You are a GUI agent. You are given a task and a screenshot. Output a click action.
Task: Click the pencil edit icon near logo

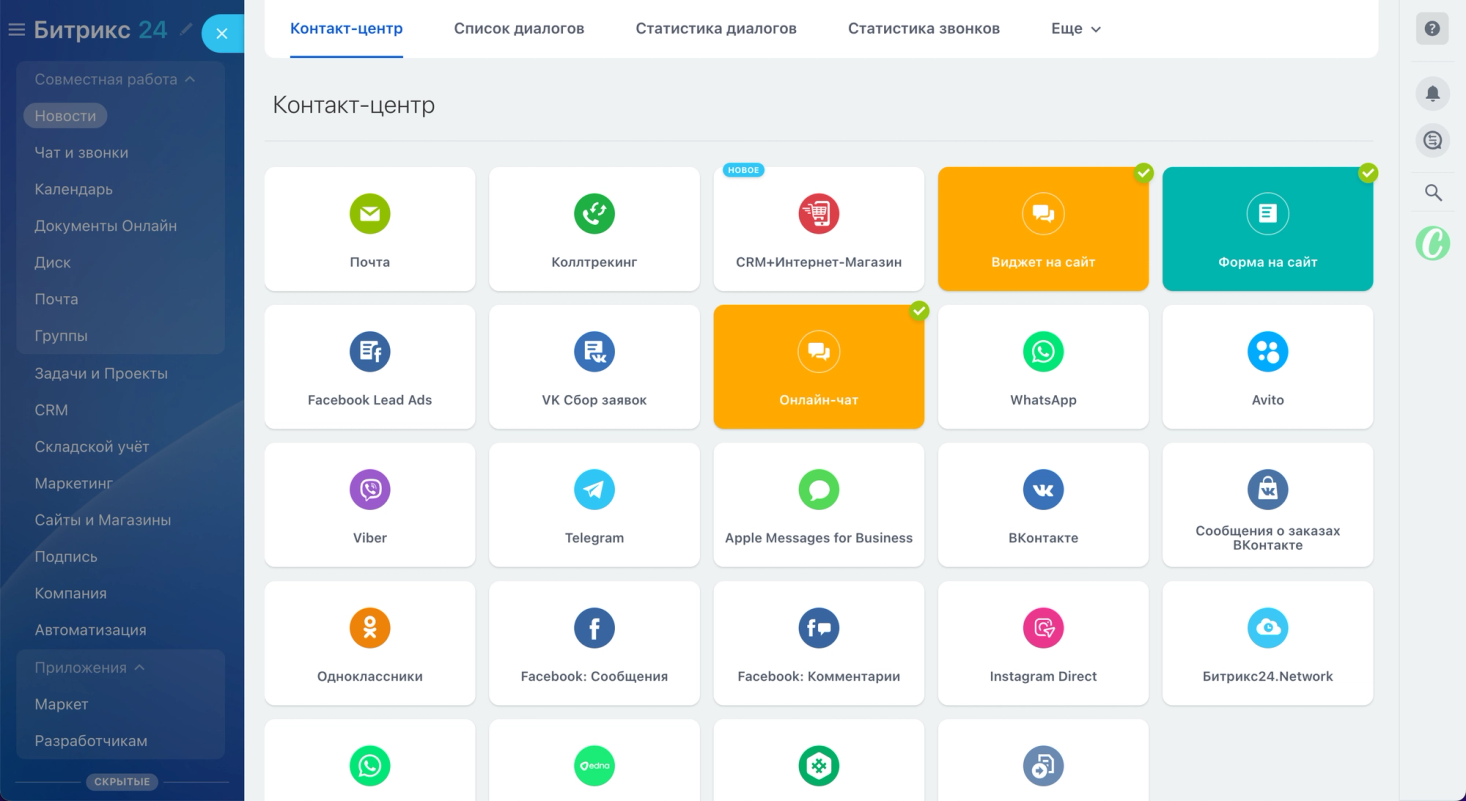click(186, 30)
